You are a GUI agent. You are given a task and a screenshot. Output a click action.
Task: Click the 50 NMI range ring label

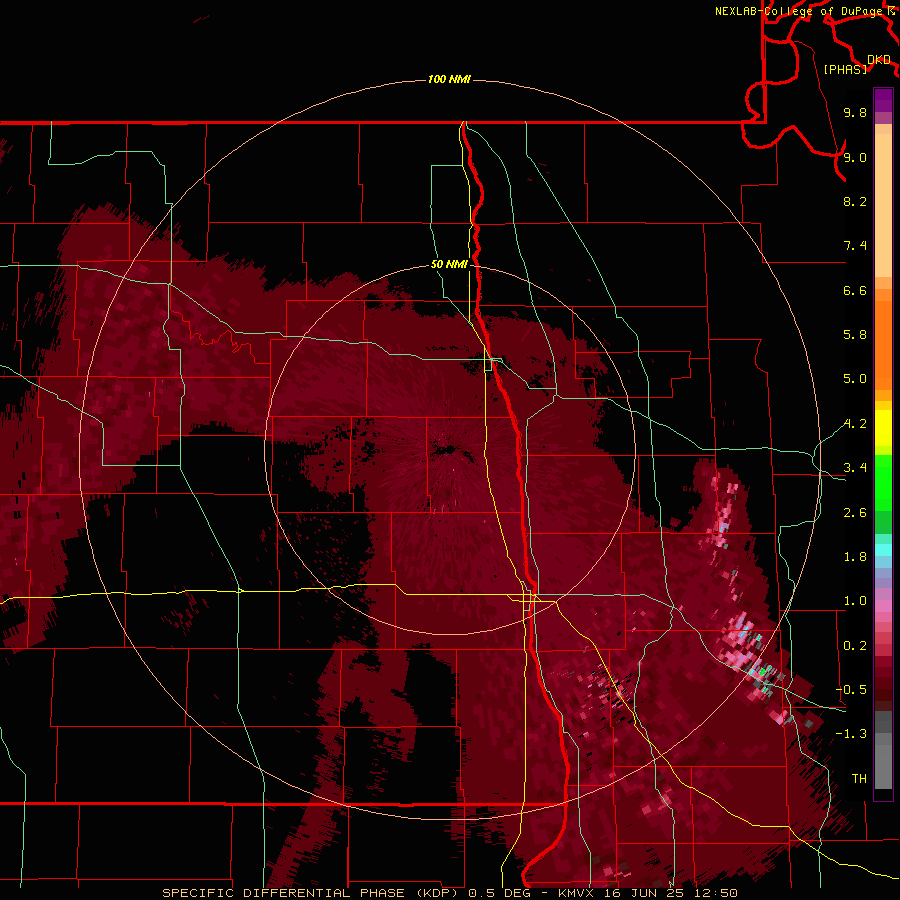click(449, 264)
